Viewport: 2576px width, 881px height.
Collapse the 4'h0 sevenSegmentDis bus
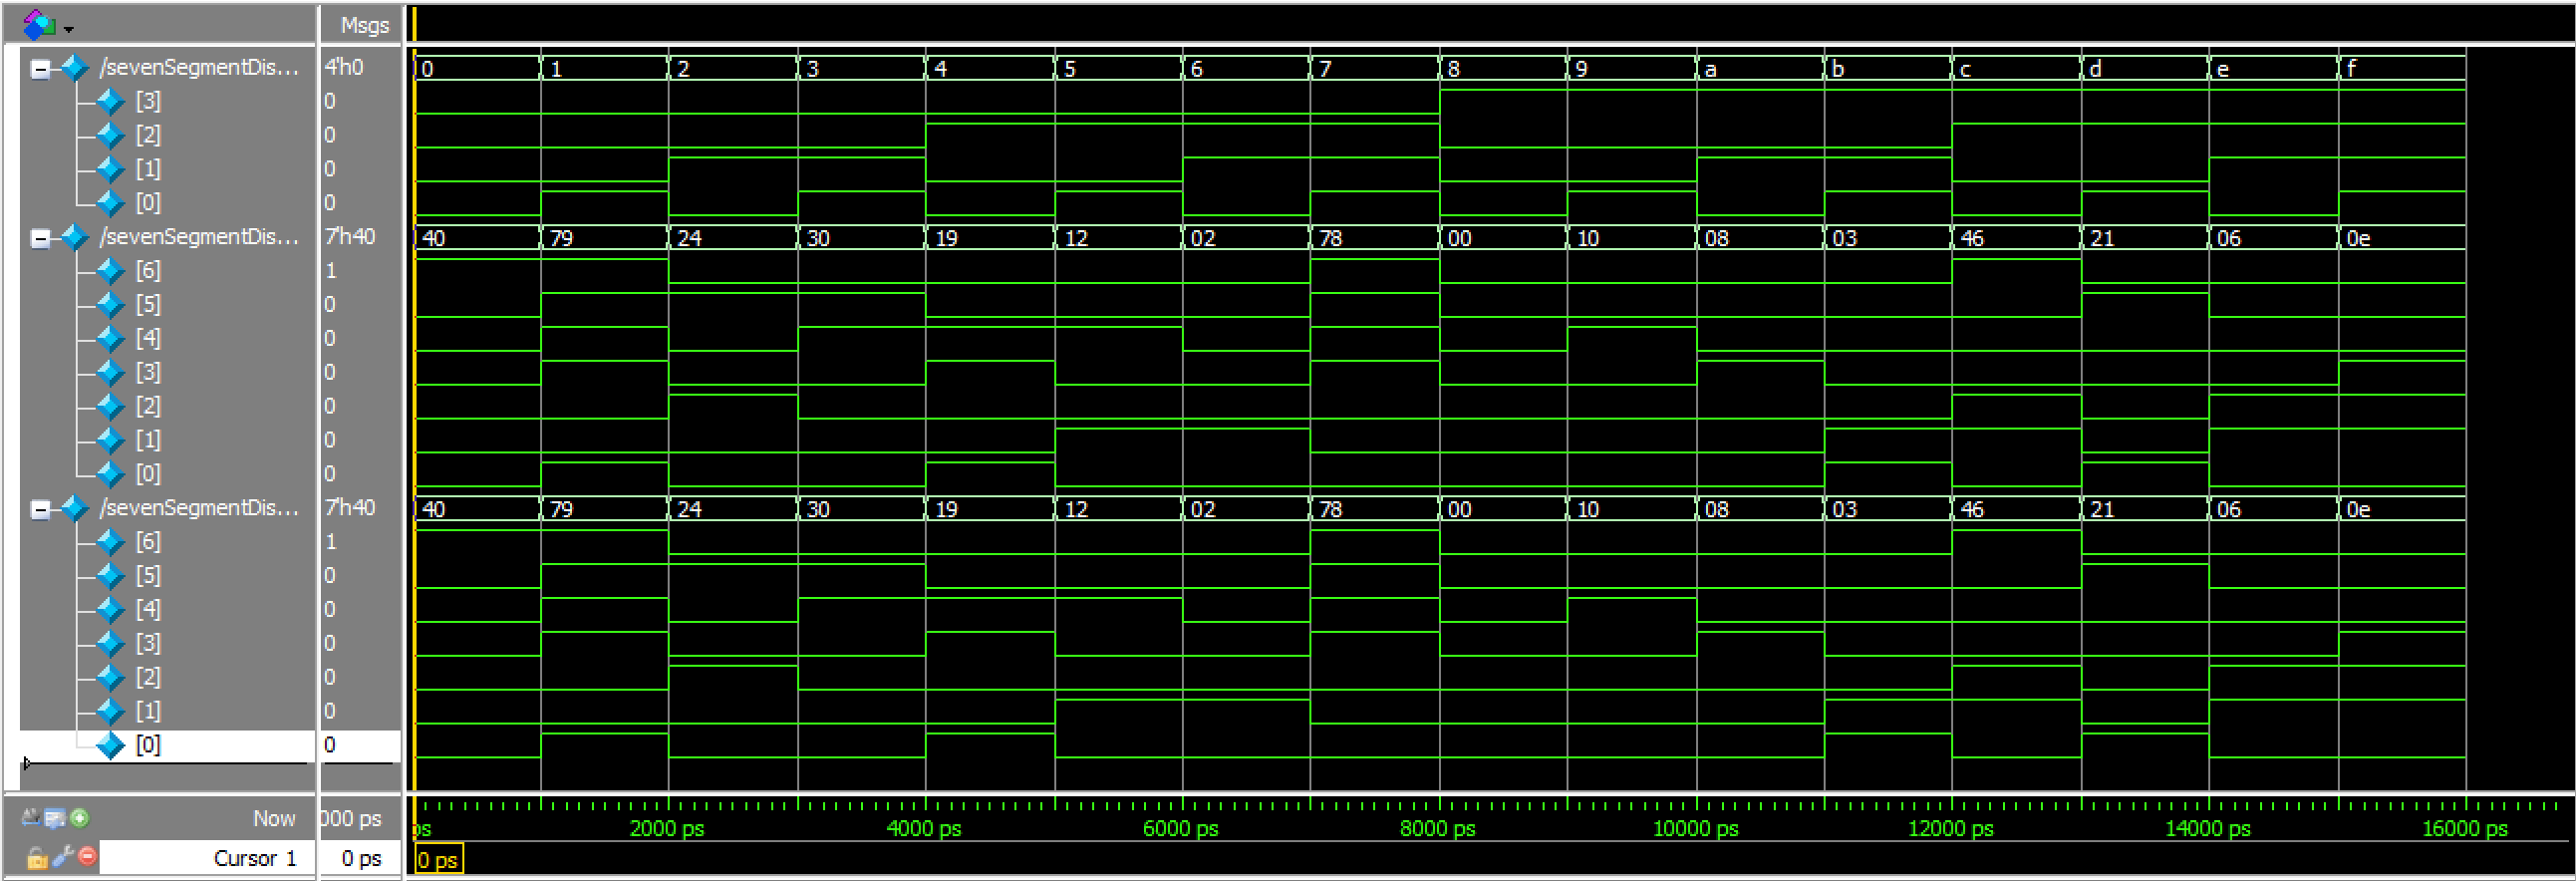[40, 69]
